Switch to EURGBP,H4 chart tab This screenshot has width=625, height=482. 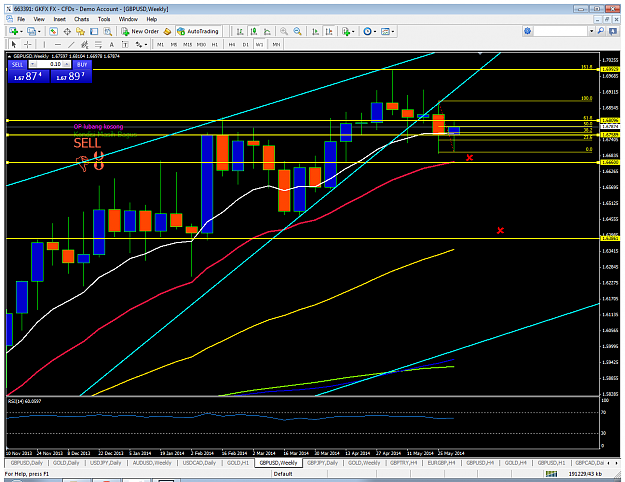click(x=441, y=463)
